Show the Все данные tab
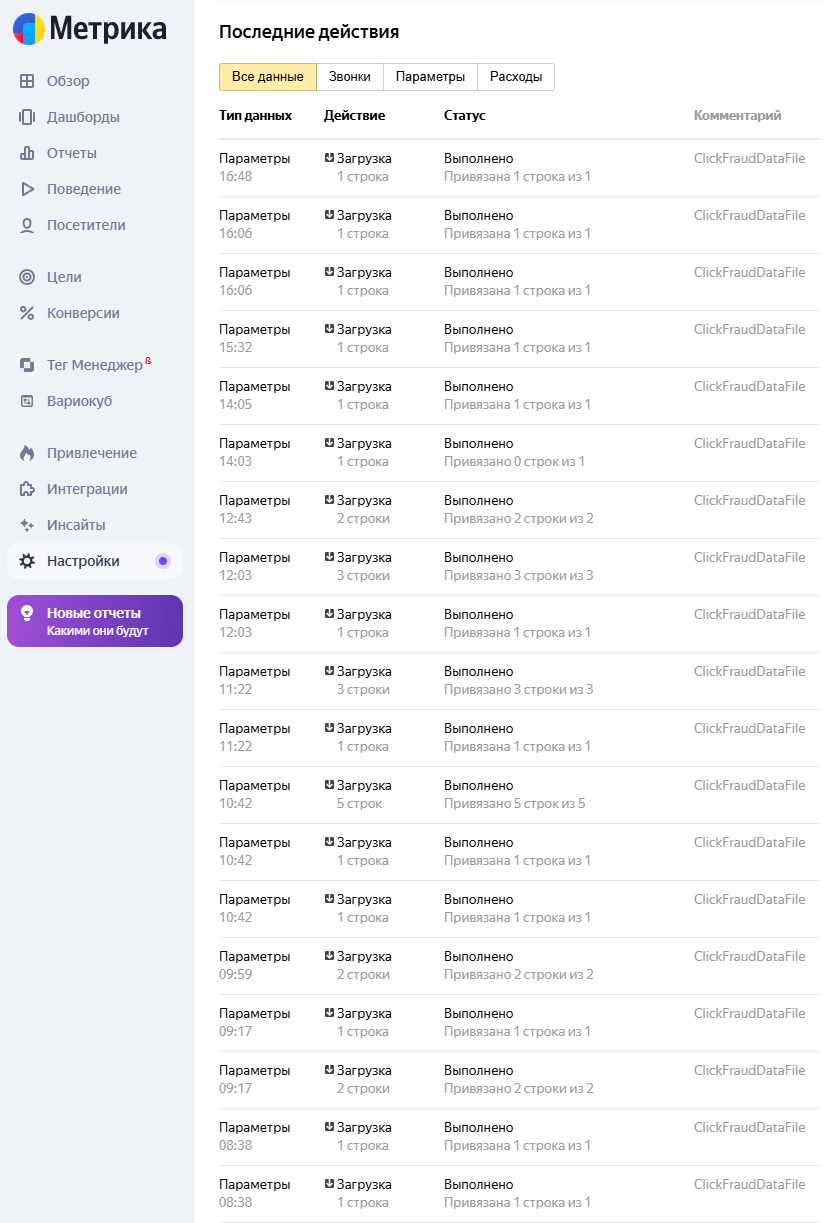Viewport: 824px width, 1223px height. 267,77
